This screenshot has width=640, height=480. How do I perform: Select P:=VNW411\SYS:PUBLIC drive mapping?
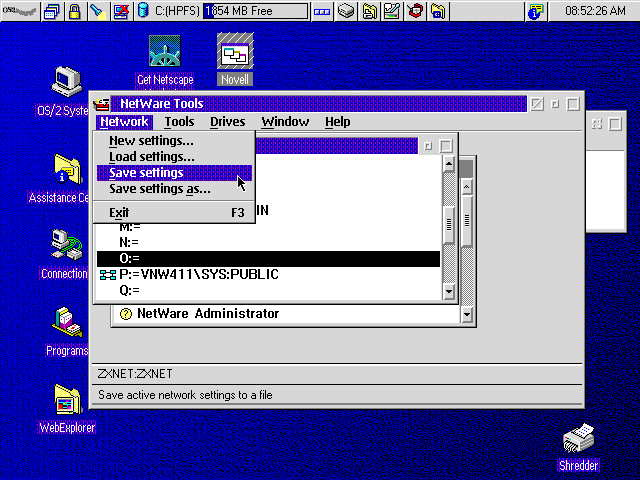pyautogui.click(x=269, y=274)
